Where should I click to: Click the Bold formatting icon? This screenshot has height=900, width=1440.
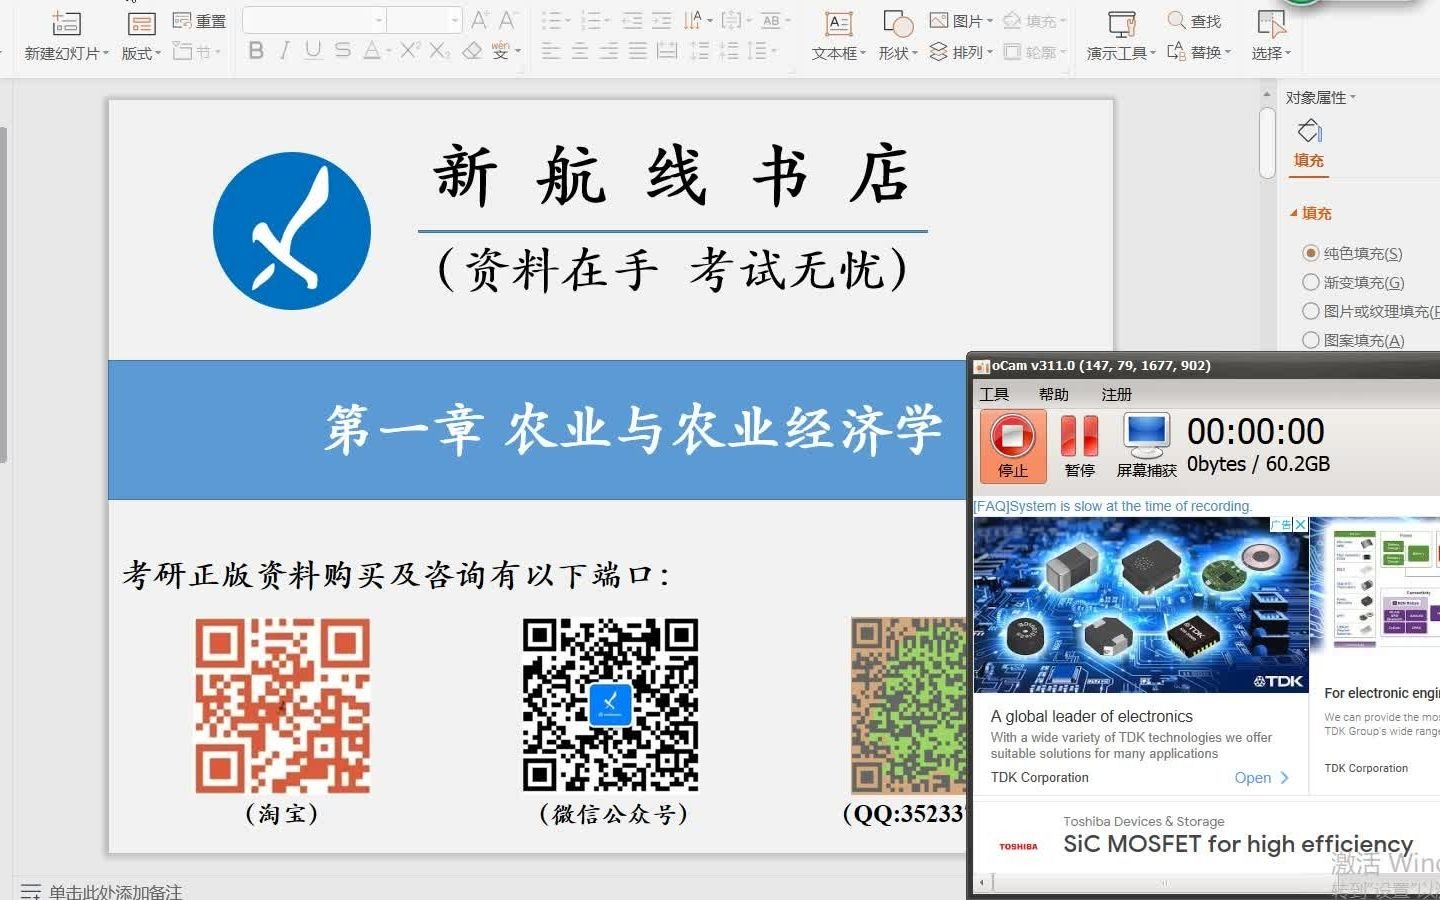(x=256, y=50)
